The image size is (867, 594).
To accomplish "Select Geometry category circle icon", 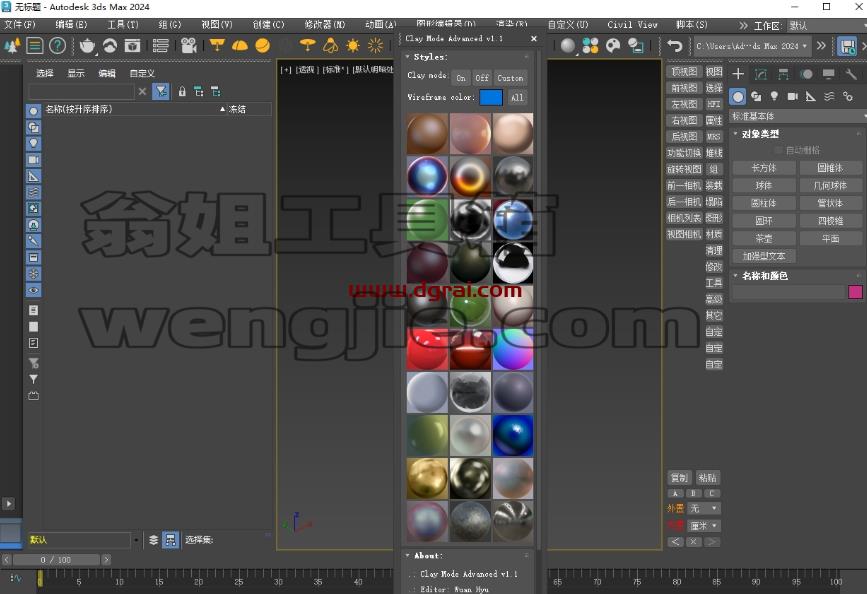I will click(738, 97).
